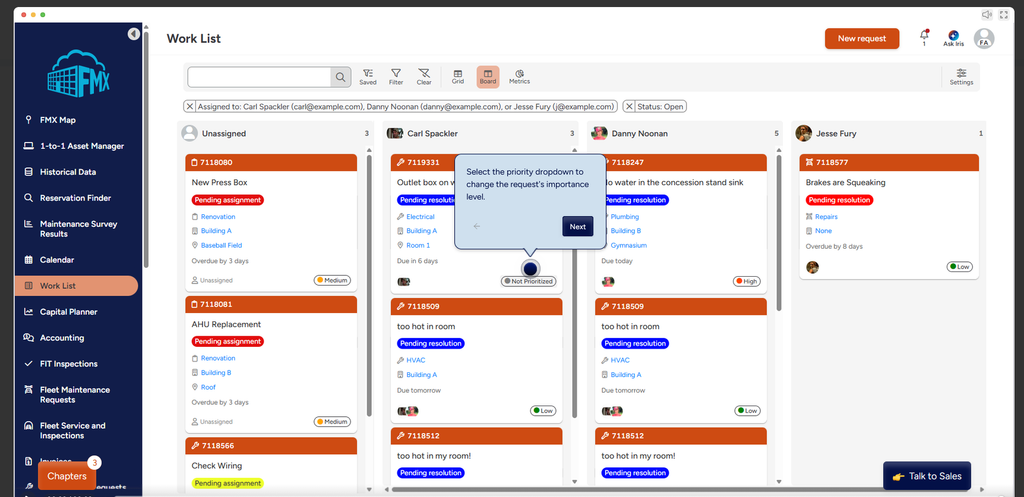This screenshot has width=1024, height=497.
Task: Click Baseball Field location link
Action: [221, 246]
